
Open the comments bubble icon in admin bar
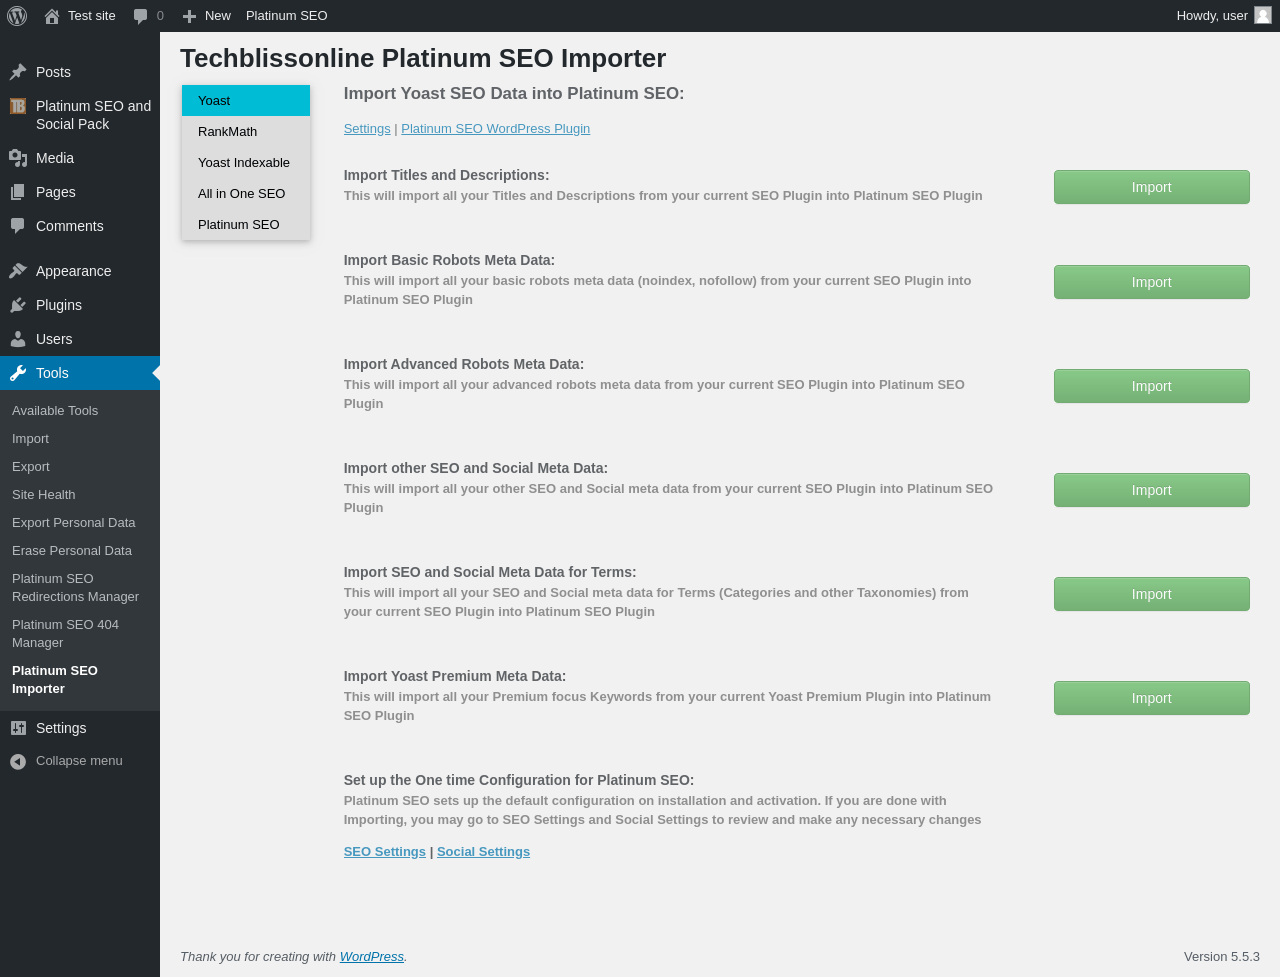[141, 16]
